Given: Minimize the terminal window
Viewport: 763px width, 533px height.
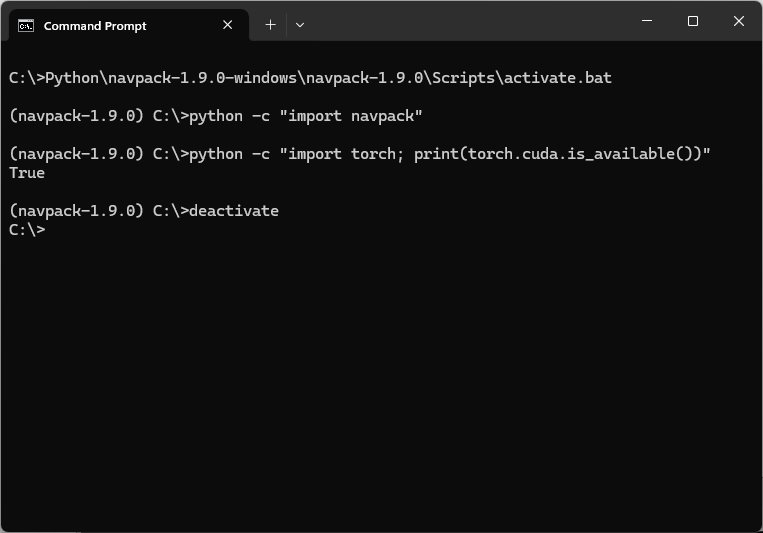Looking at the screenshot, I should tap(647, 21).
